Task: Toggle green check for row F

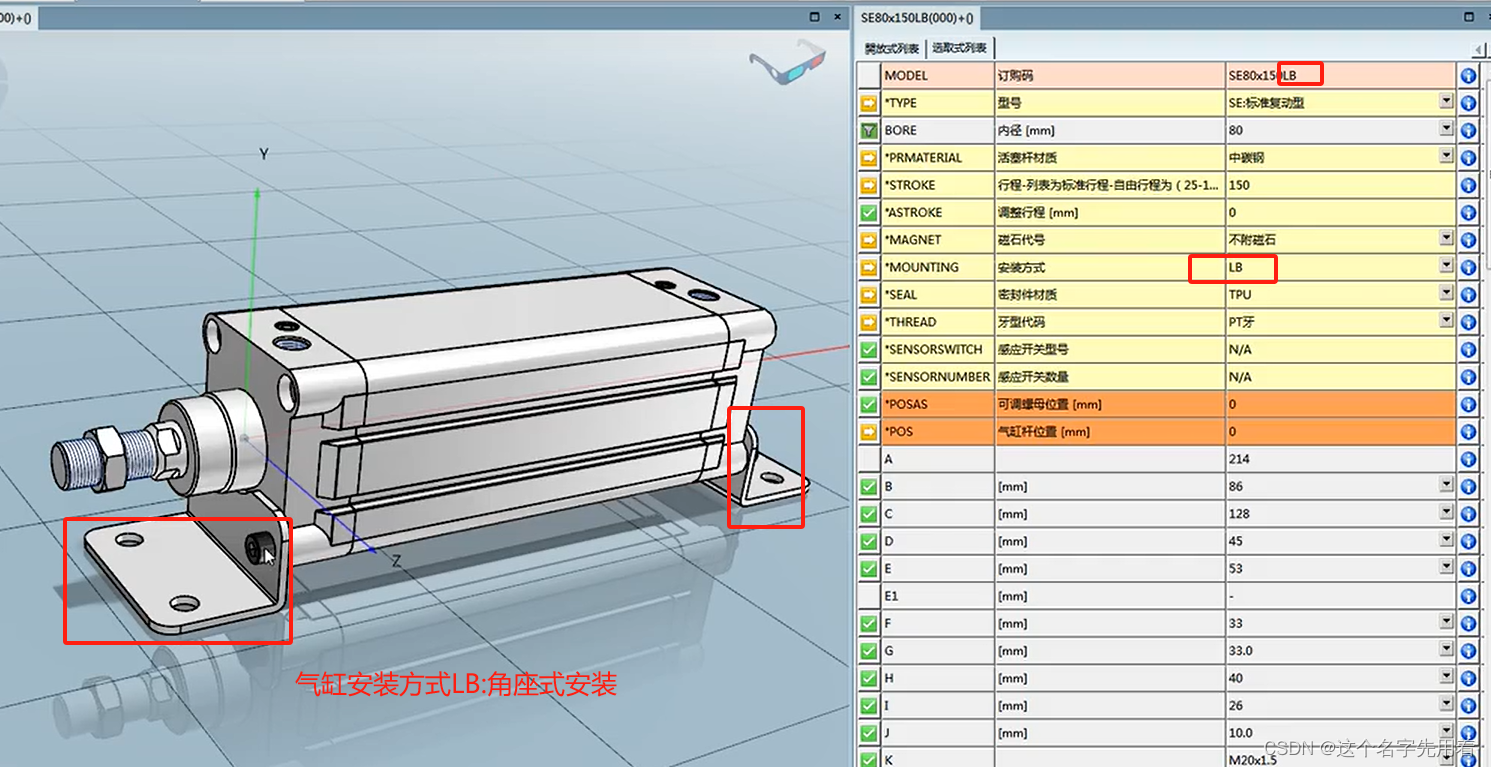Action: click(x=868, y=624)
